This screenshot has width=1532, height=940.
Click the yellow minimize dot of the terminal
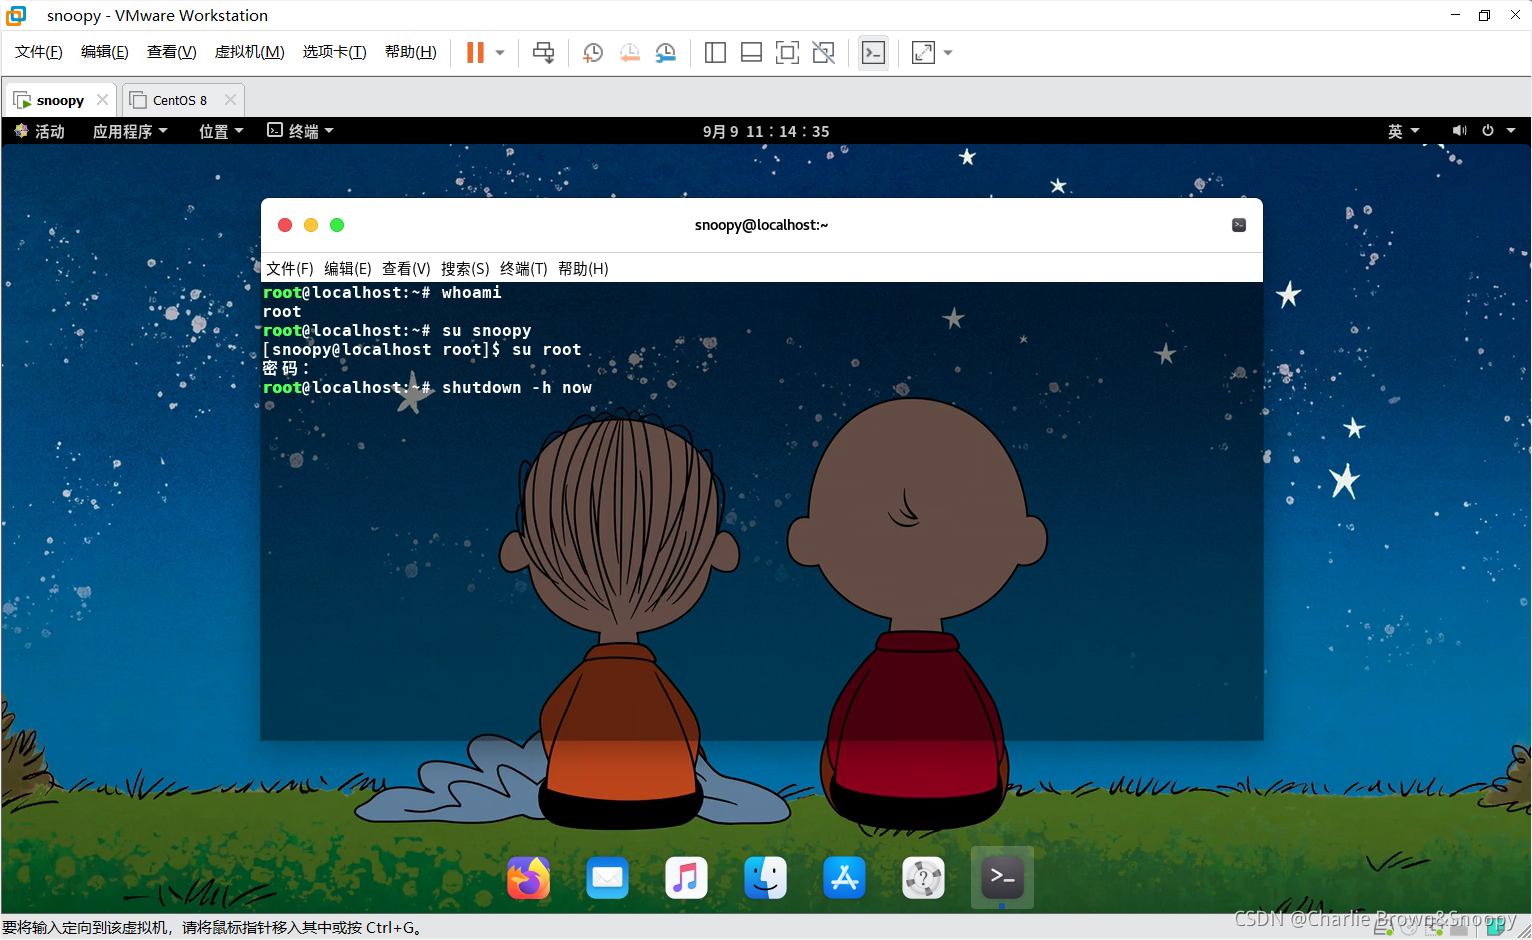pos(311,225)
